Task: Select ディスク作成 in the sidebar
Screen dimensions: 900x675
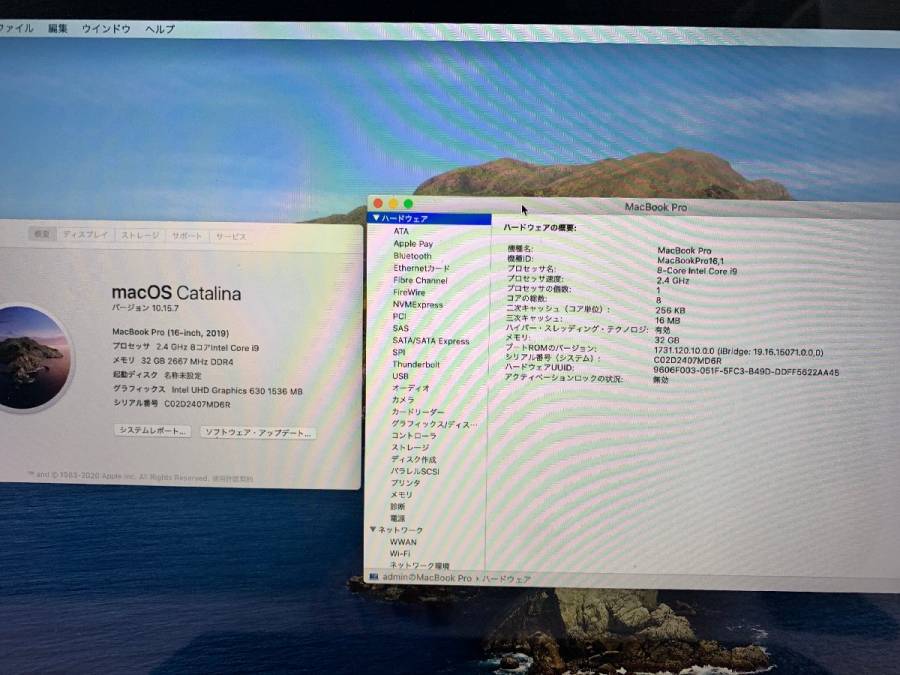Action: pos(414,459)
